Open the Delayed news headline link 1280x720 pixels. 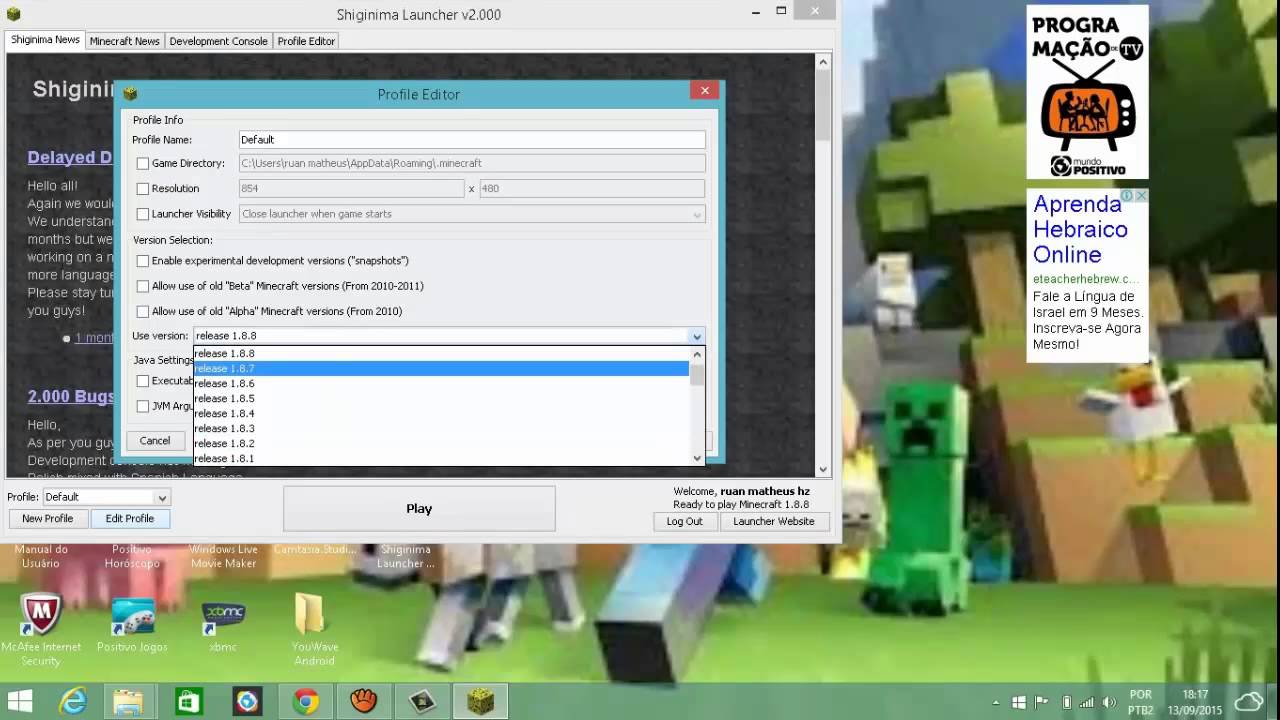[x=69, y=158]
